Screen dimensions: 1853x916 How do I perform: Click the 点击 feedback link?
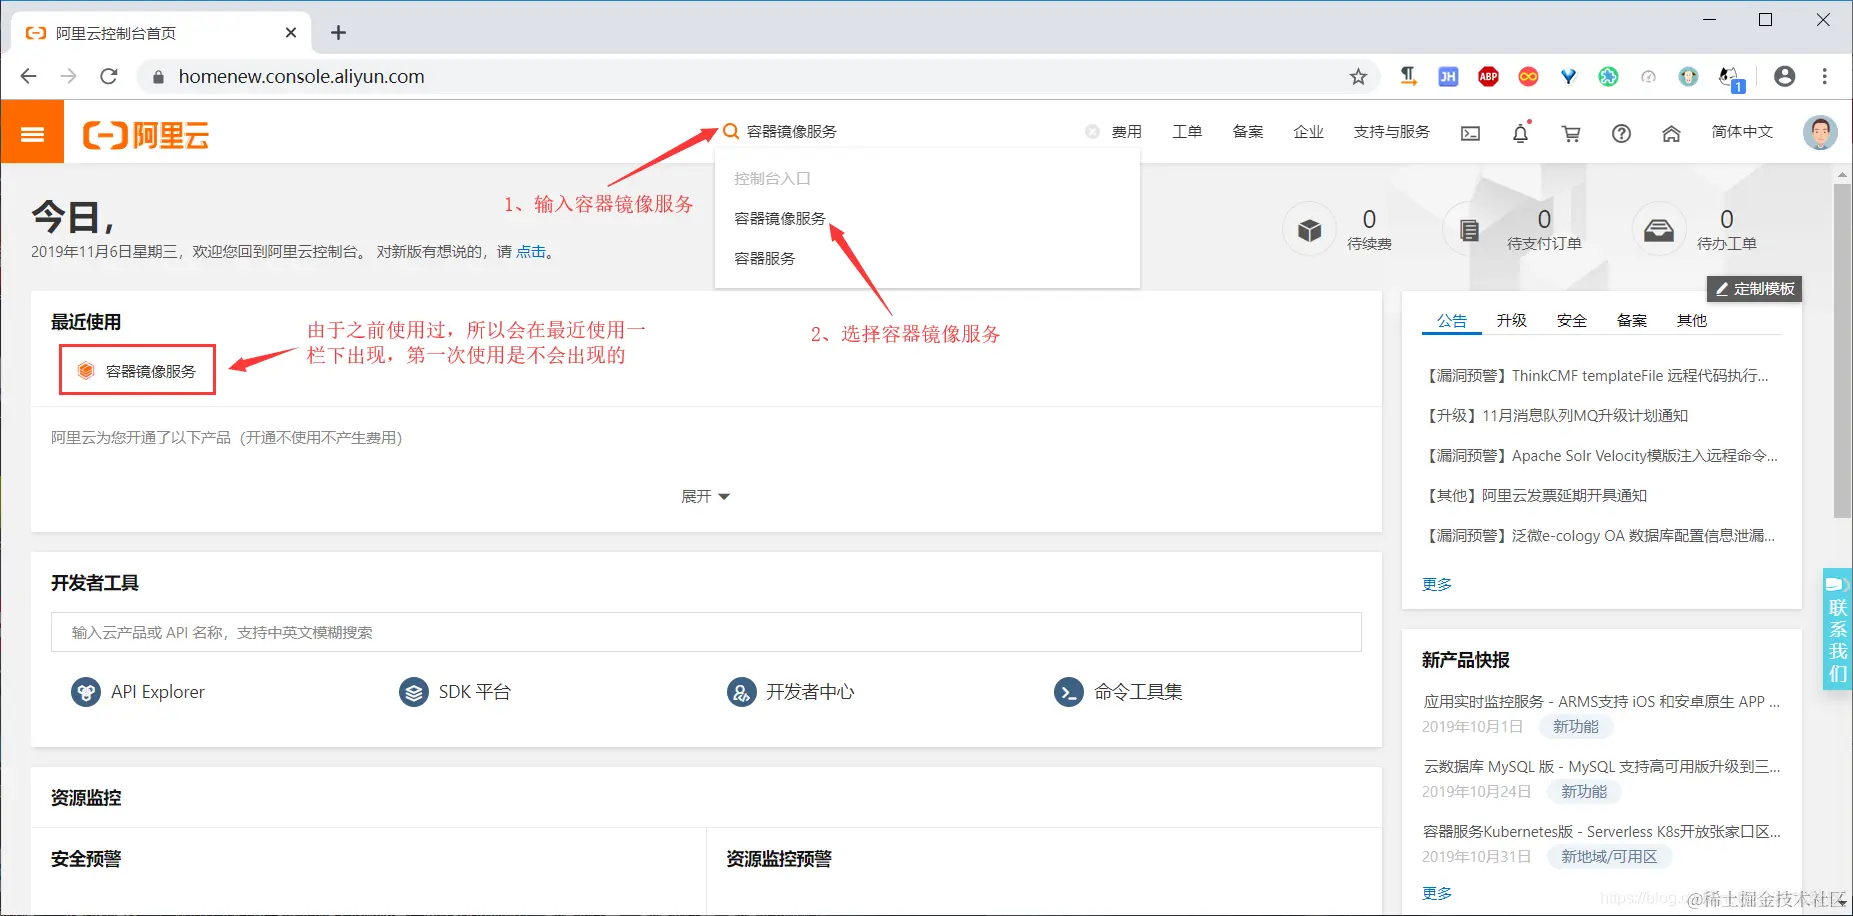pyautogui.click(x=531, y=252)
